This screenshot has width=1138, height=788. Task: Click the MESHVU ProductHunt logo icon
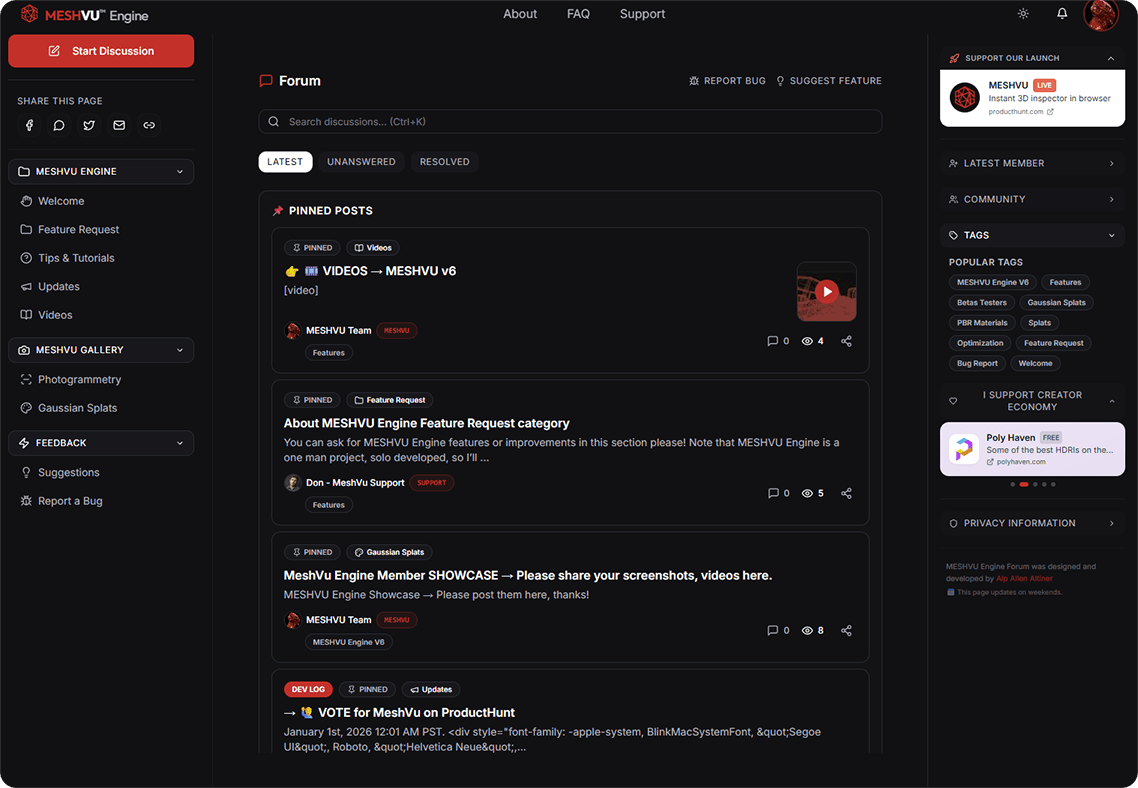tap(965, 98)
